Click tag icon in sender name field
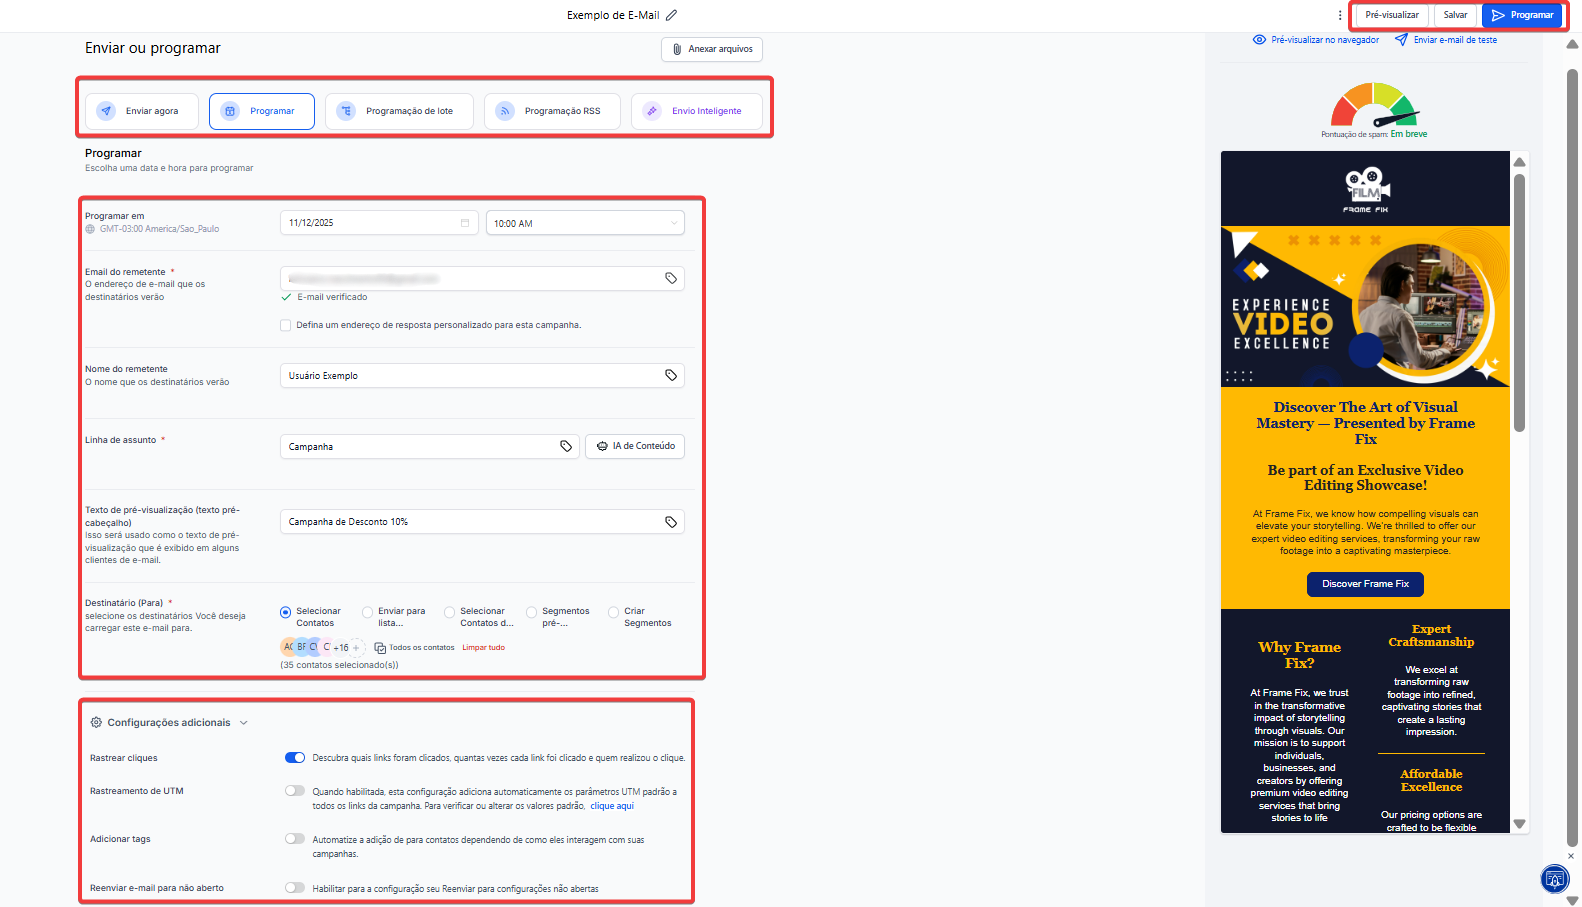Viewport: 1582px width, 907px height. pyautogui.click(x=671, y=375)
